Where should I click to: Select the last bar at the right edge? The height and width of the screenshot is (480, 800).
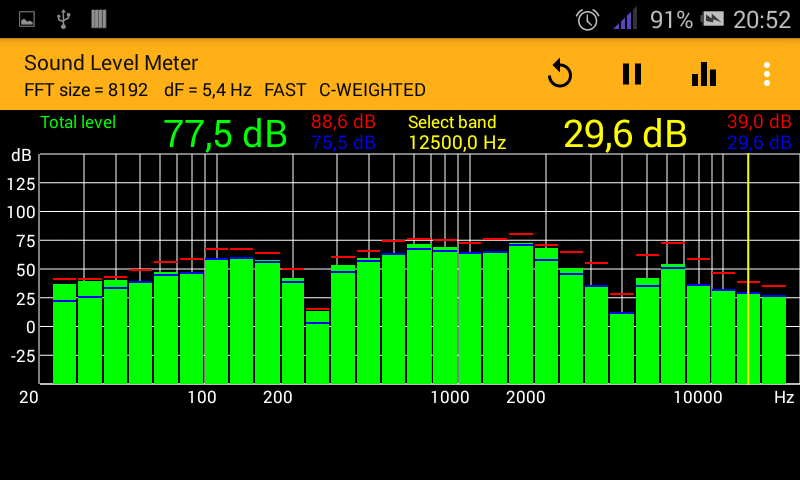tap(773, 339)
